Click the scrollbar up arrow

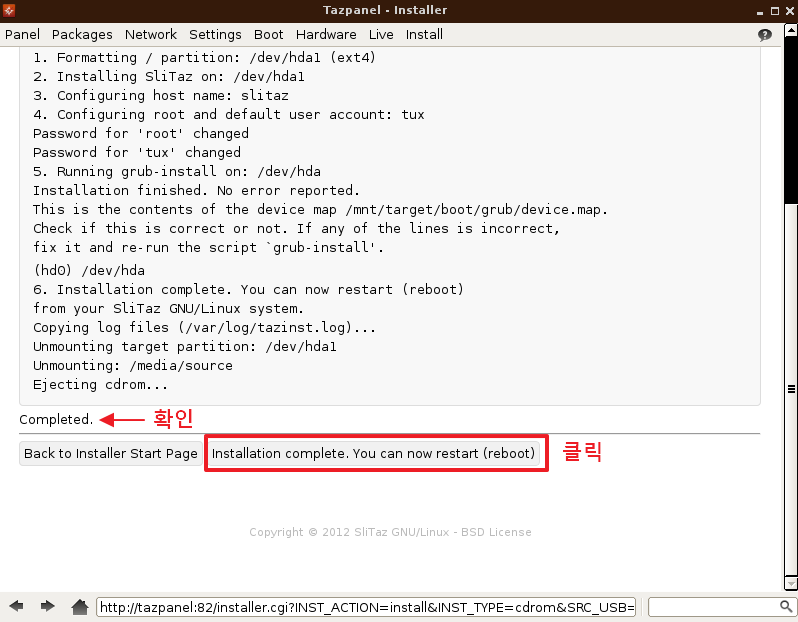791,30
